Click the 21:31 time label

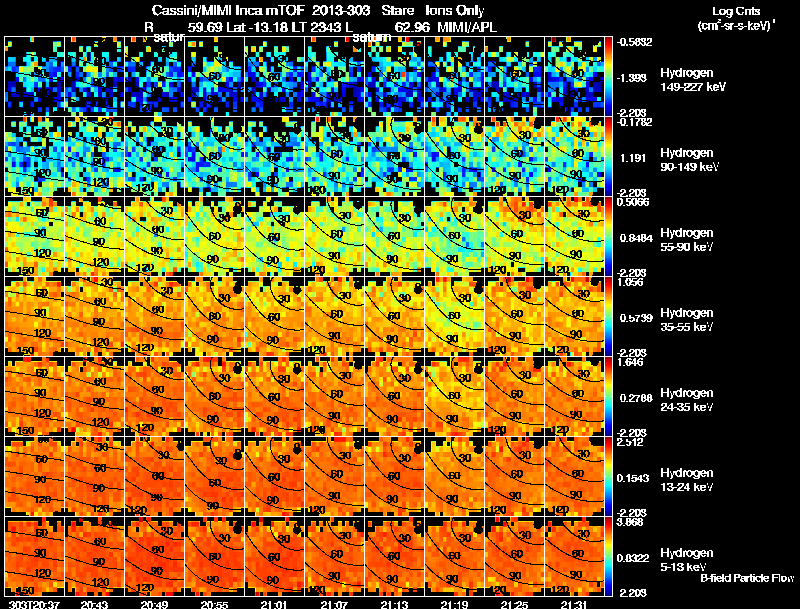574,604
